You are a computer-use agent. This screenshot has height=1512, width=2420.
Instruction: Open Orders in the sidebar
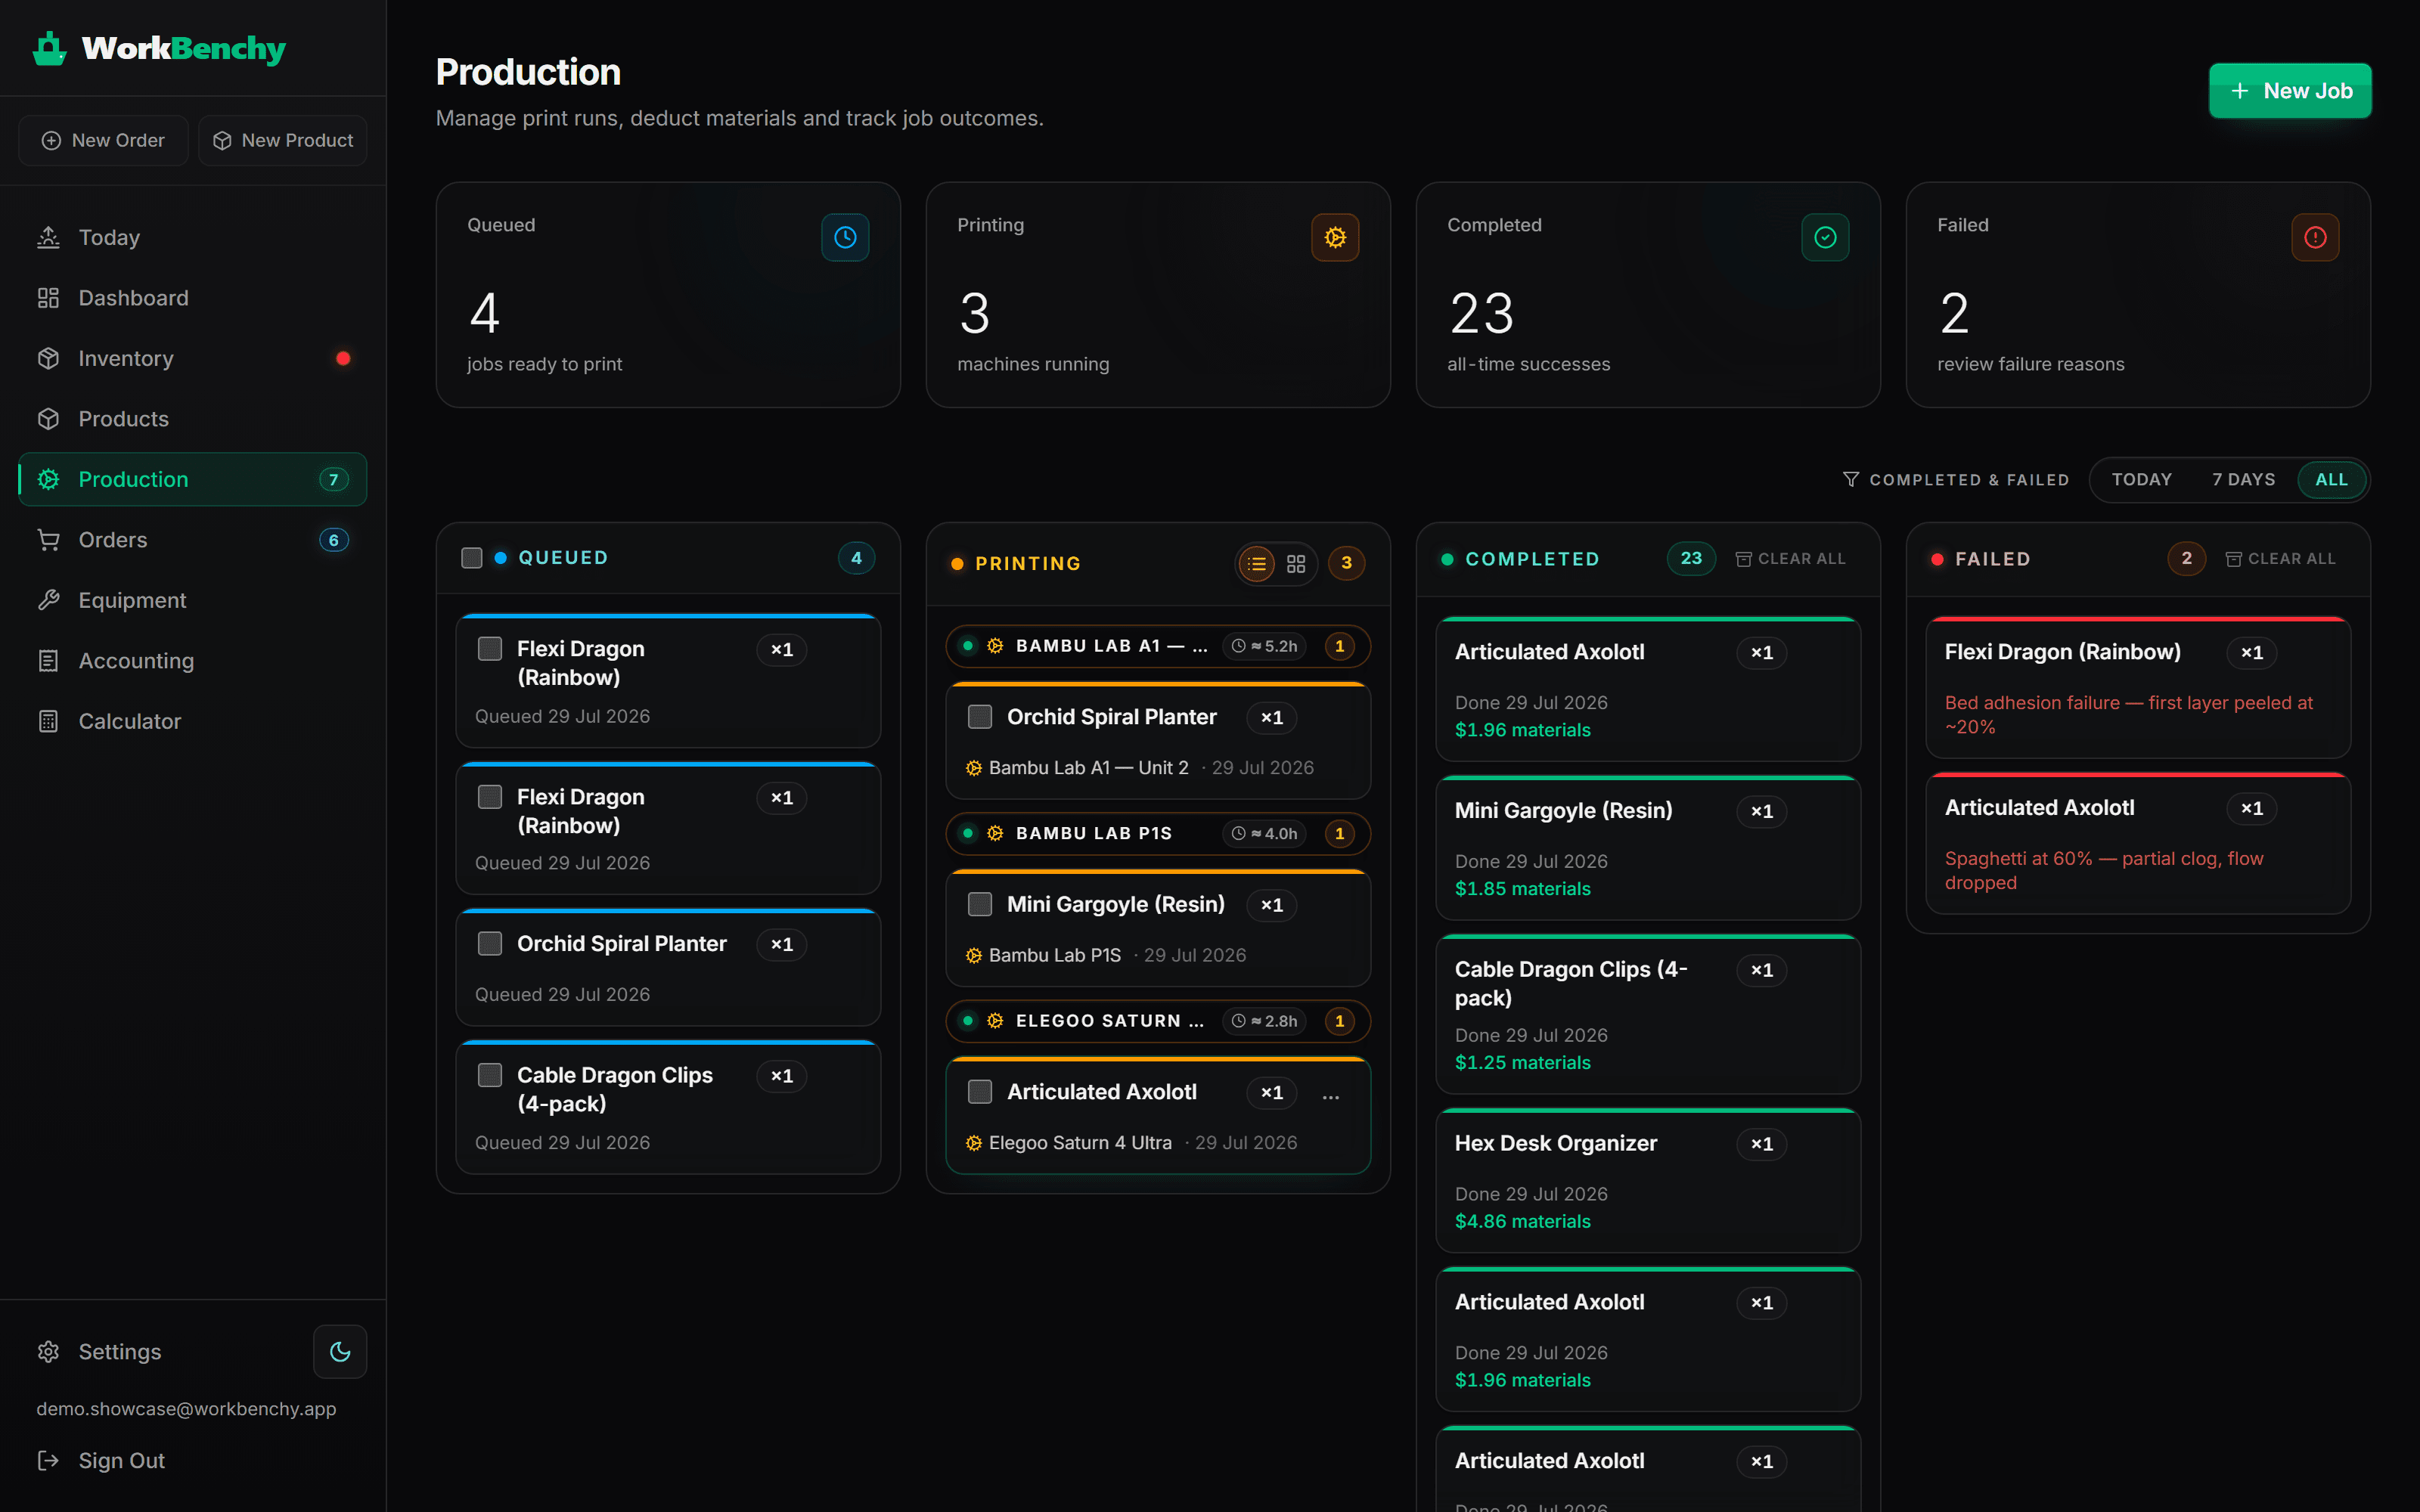point(192,540)
